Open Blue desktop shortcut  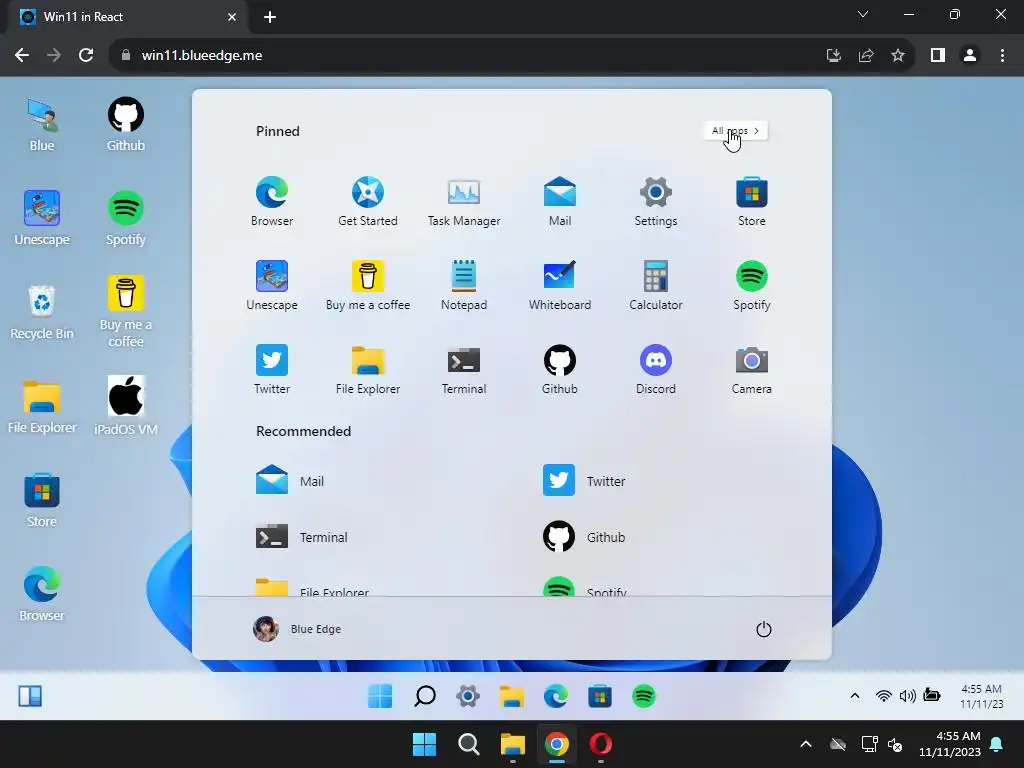pyautogui.click(x=42, y=125)
